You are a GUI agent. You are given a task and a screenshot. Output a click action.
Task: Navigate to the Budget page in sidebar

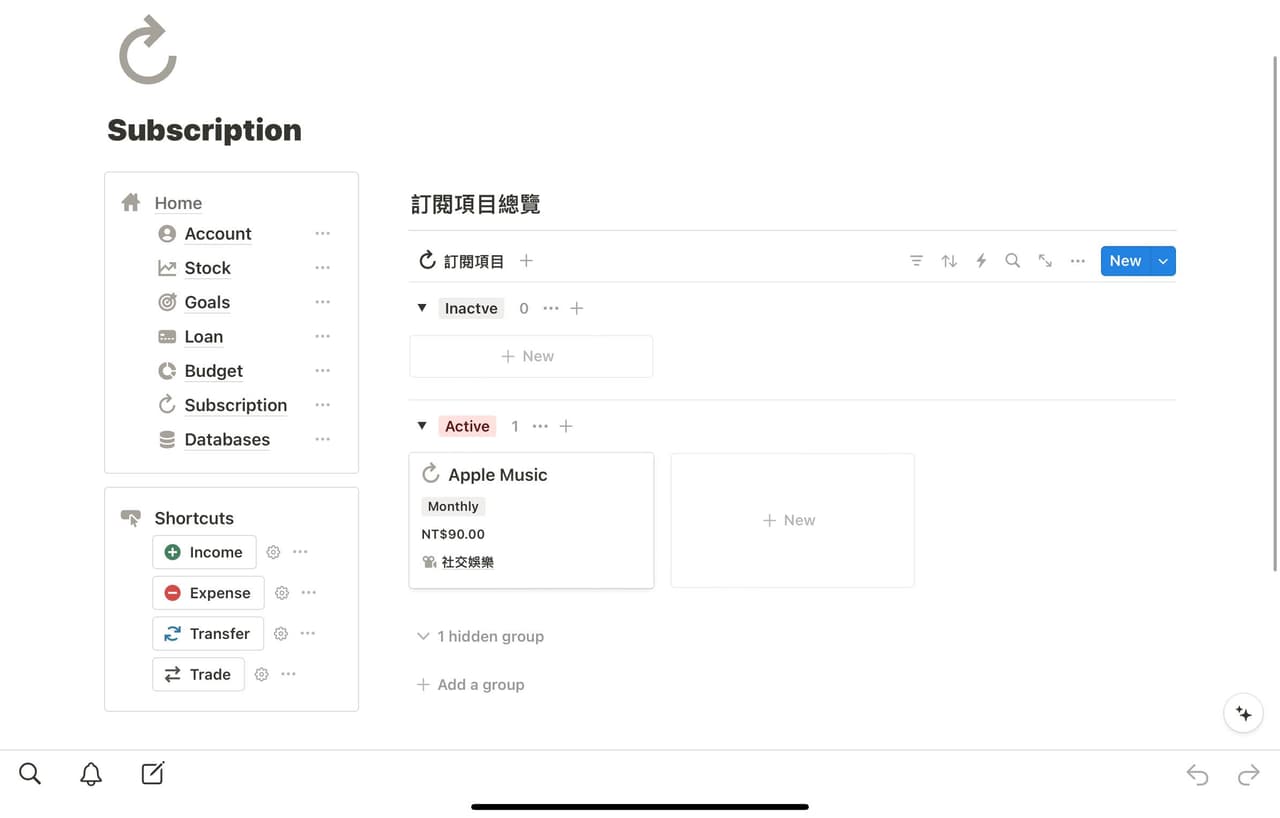tap(213, 371)
